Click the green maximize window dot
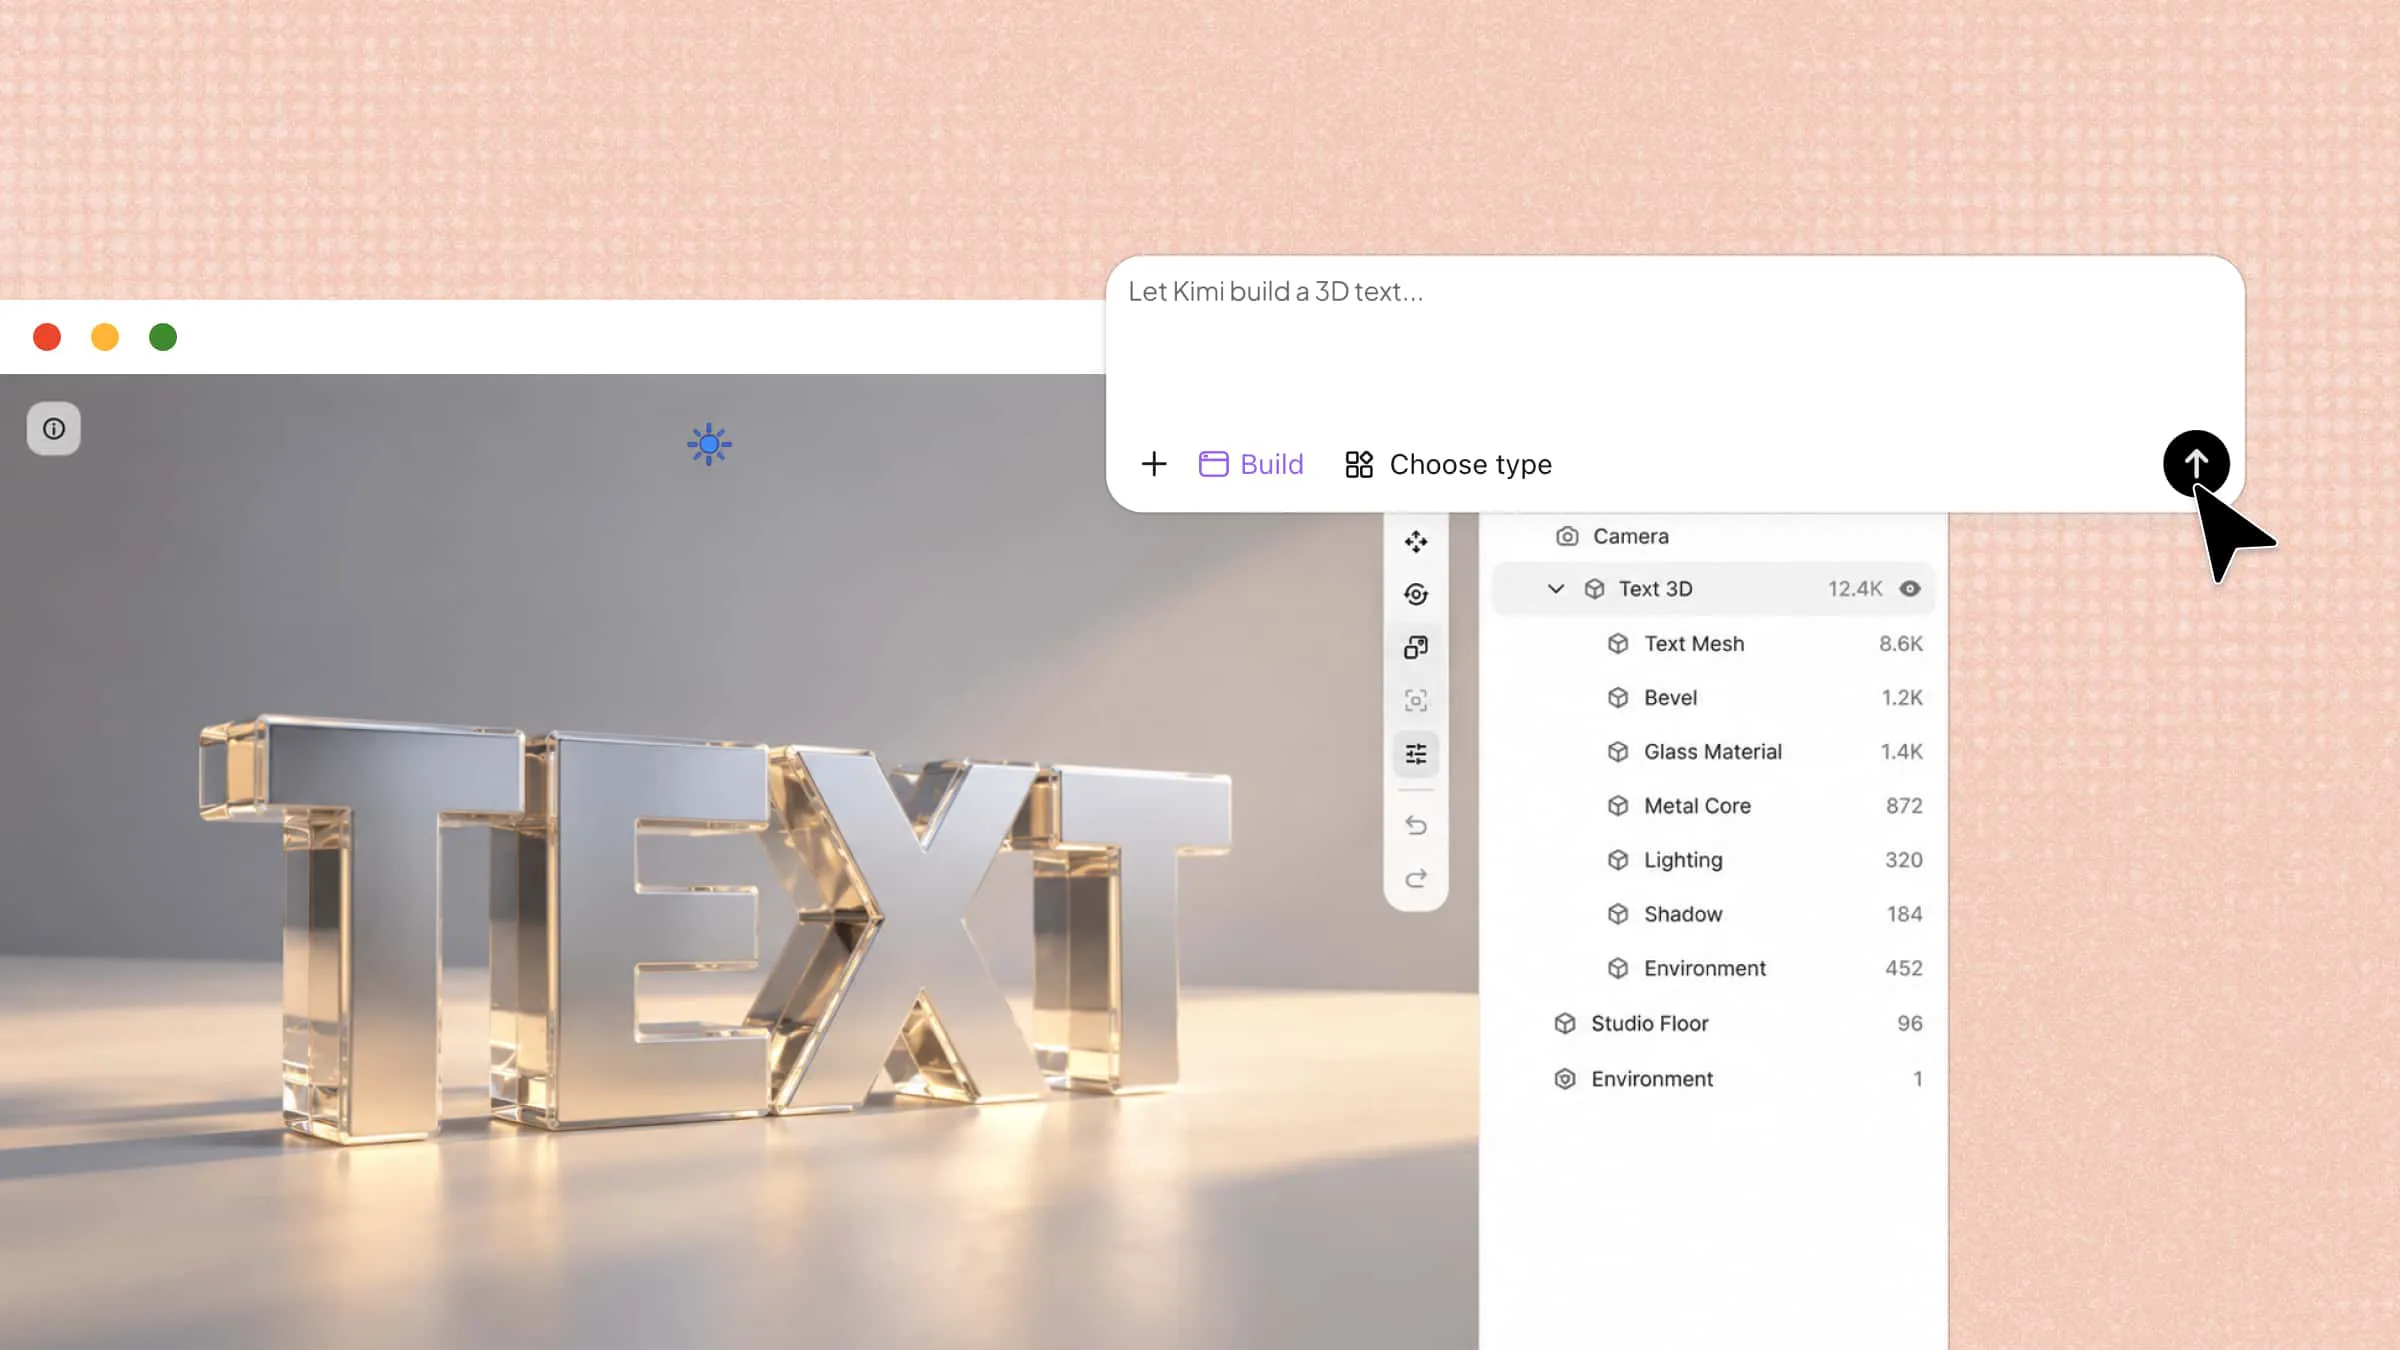This screenshot has width=2400, height=1350. 163,337
